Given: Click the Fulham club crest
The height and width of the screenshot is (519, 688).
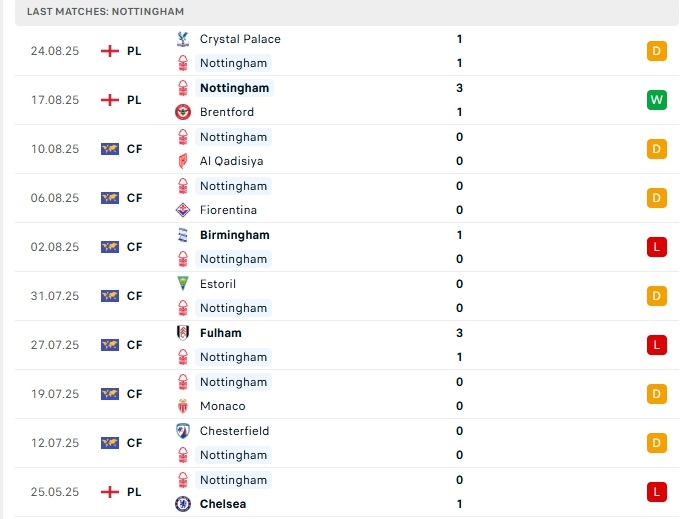Looking at the screenshot, I should (x=182, y=333).
